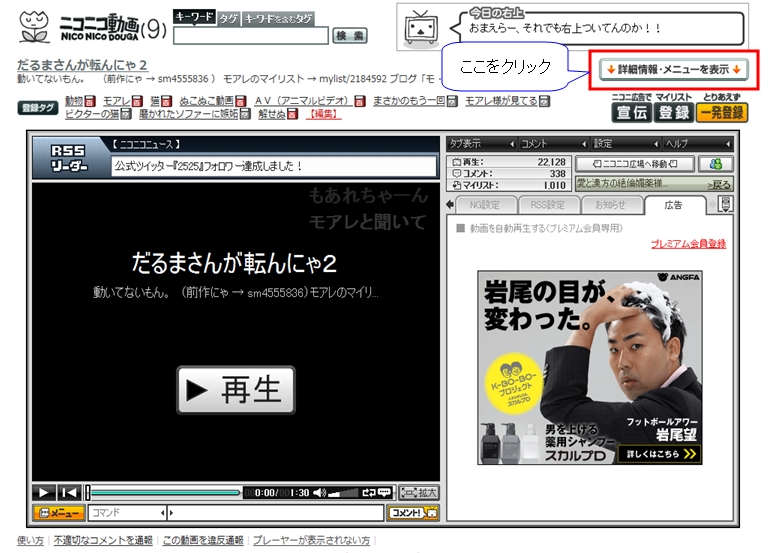768x553 pixels.
Task: Click left arrow to scroll panel tabs
Action: click(x=449, y=205)
